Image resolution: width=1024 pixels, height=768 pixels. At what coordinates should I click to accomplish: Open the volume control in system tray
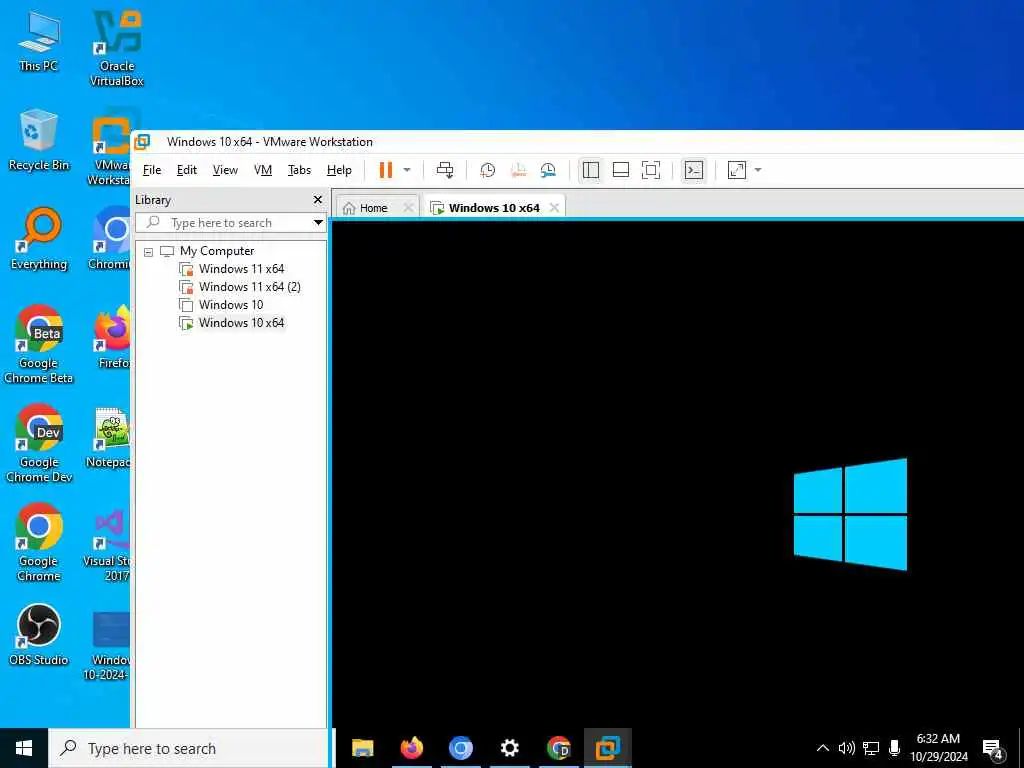click(x=846, y=748)
